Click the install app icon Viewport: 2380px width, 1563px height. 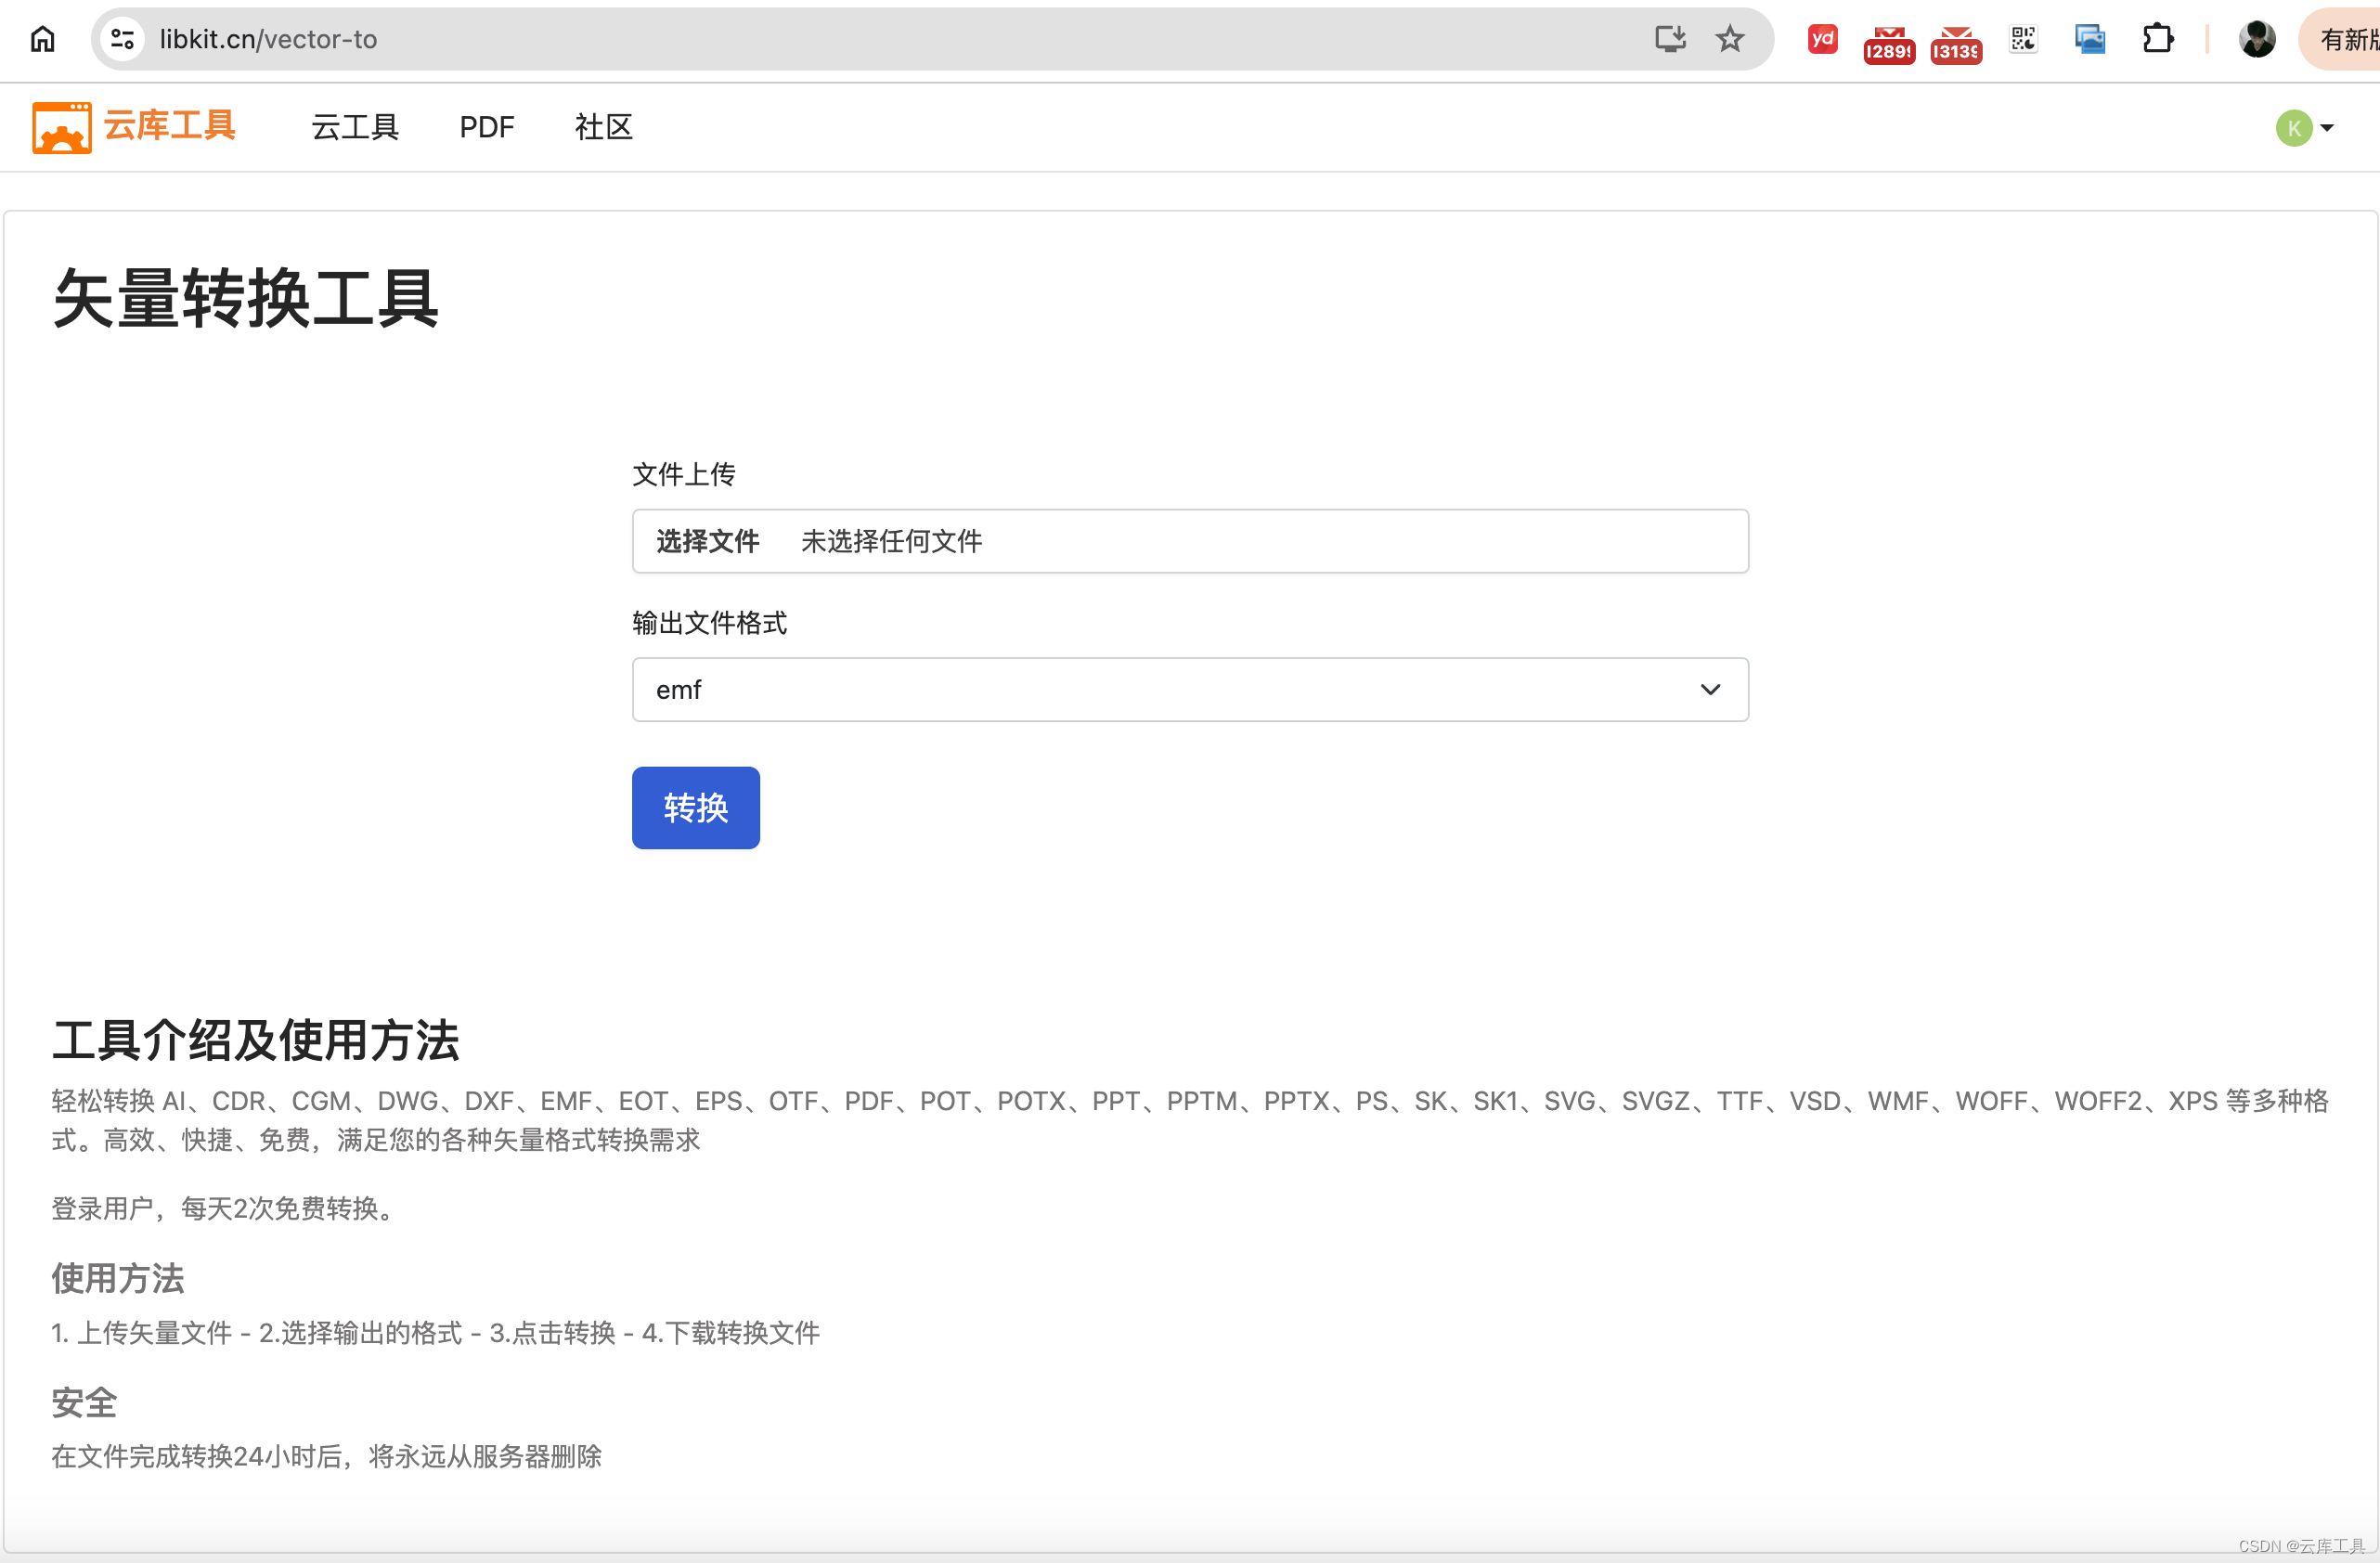1670,39
